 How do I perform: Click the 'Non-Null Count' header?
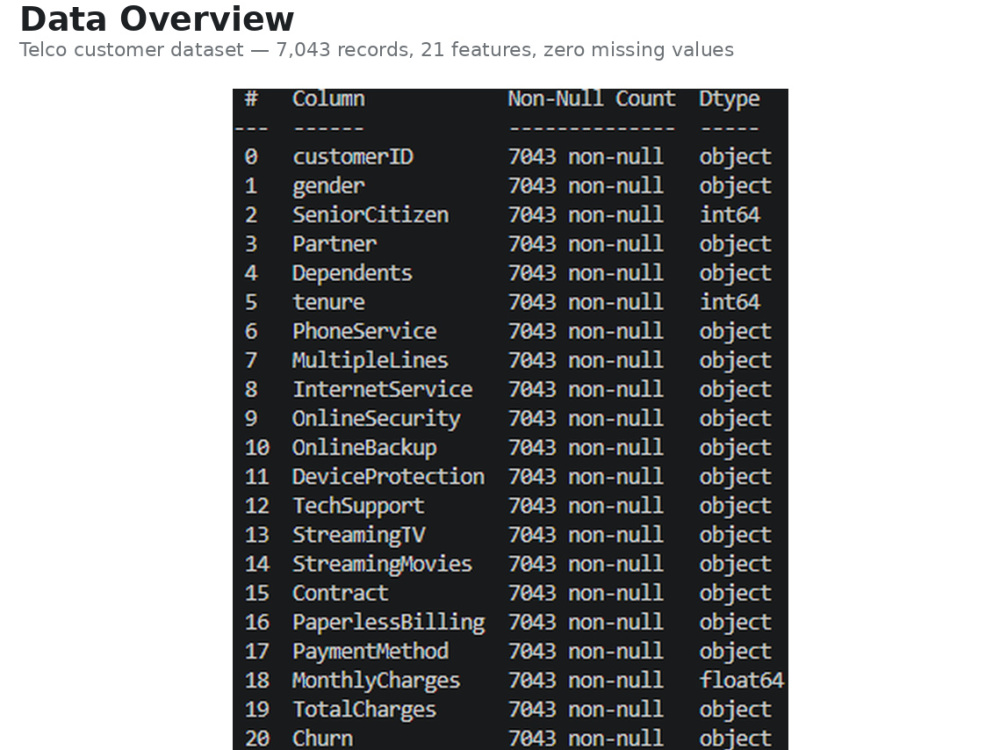coord(591,99)
